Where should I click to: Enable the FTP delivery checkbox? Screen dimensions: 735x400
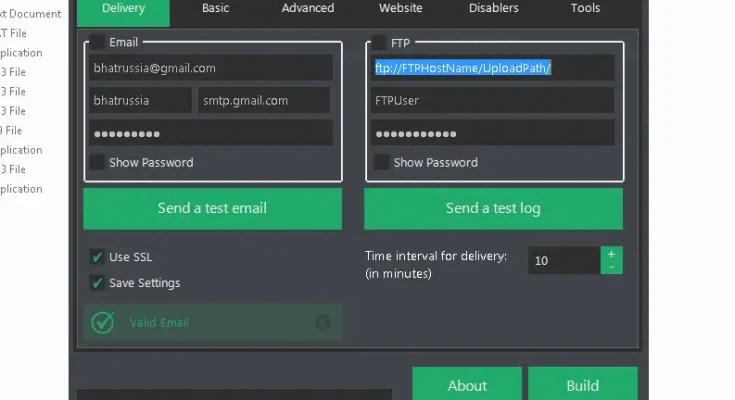(380, 42)
